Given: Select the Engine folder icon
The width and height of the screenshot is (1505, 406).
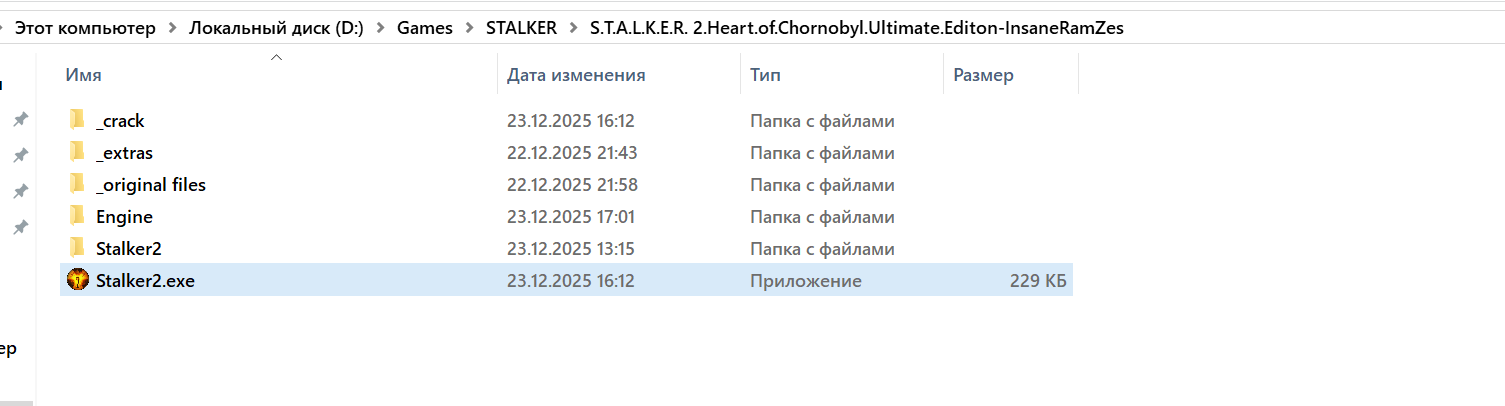Looking at the screenshot, I should click(x=77, y=217).
